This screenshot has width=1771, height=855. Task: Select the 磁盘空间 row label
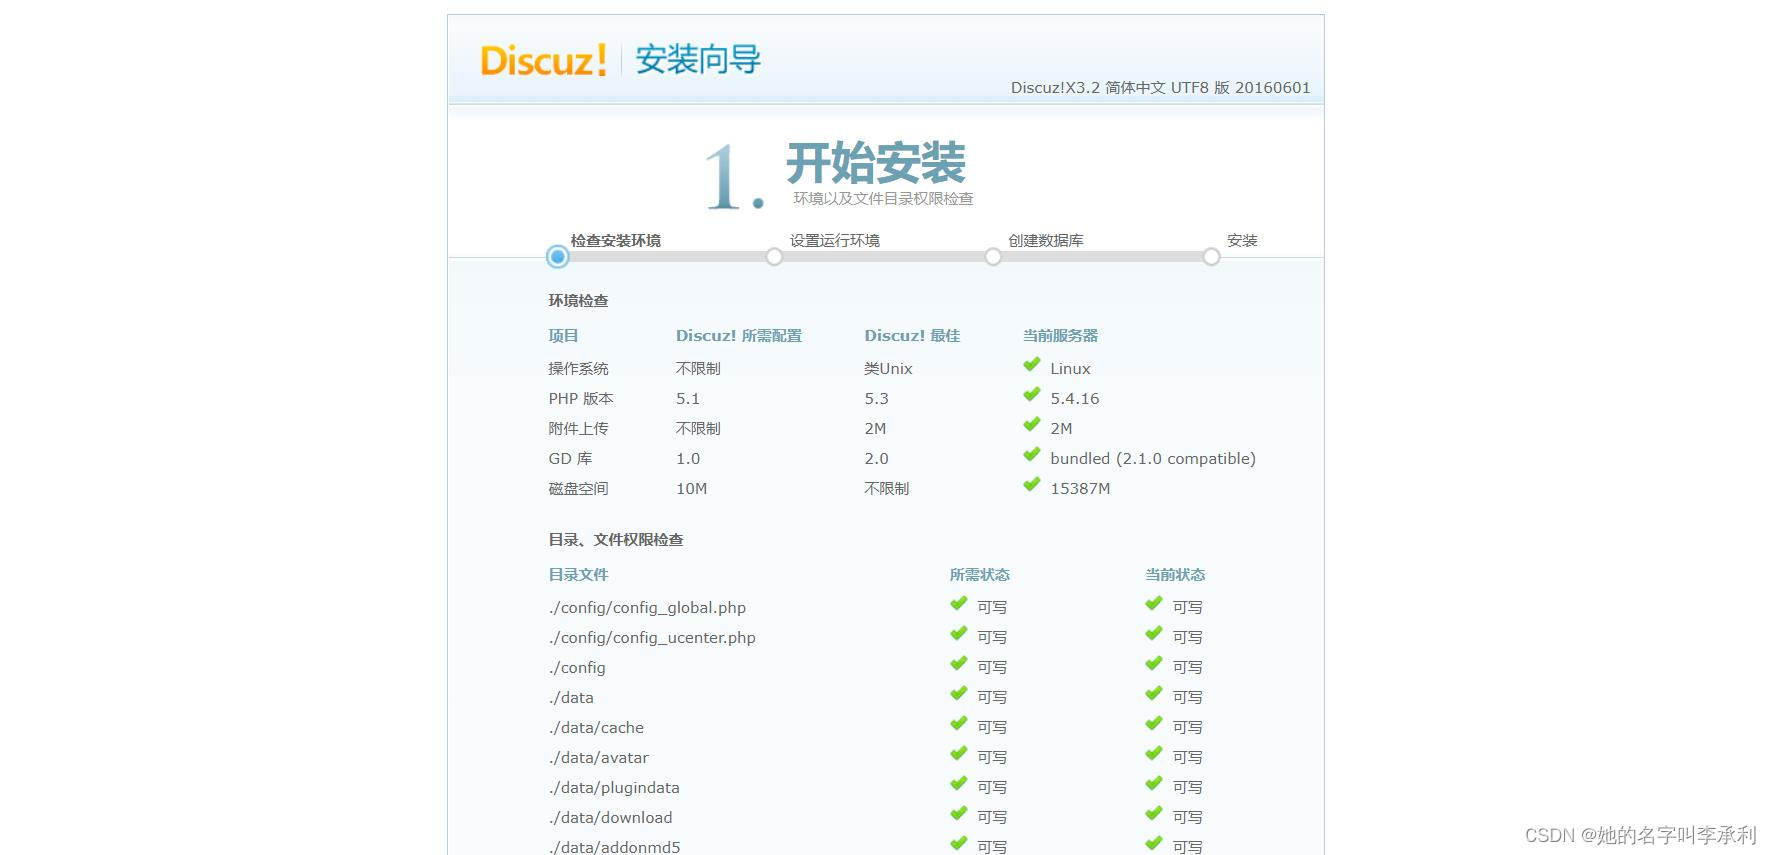point(578,488)
